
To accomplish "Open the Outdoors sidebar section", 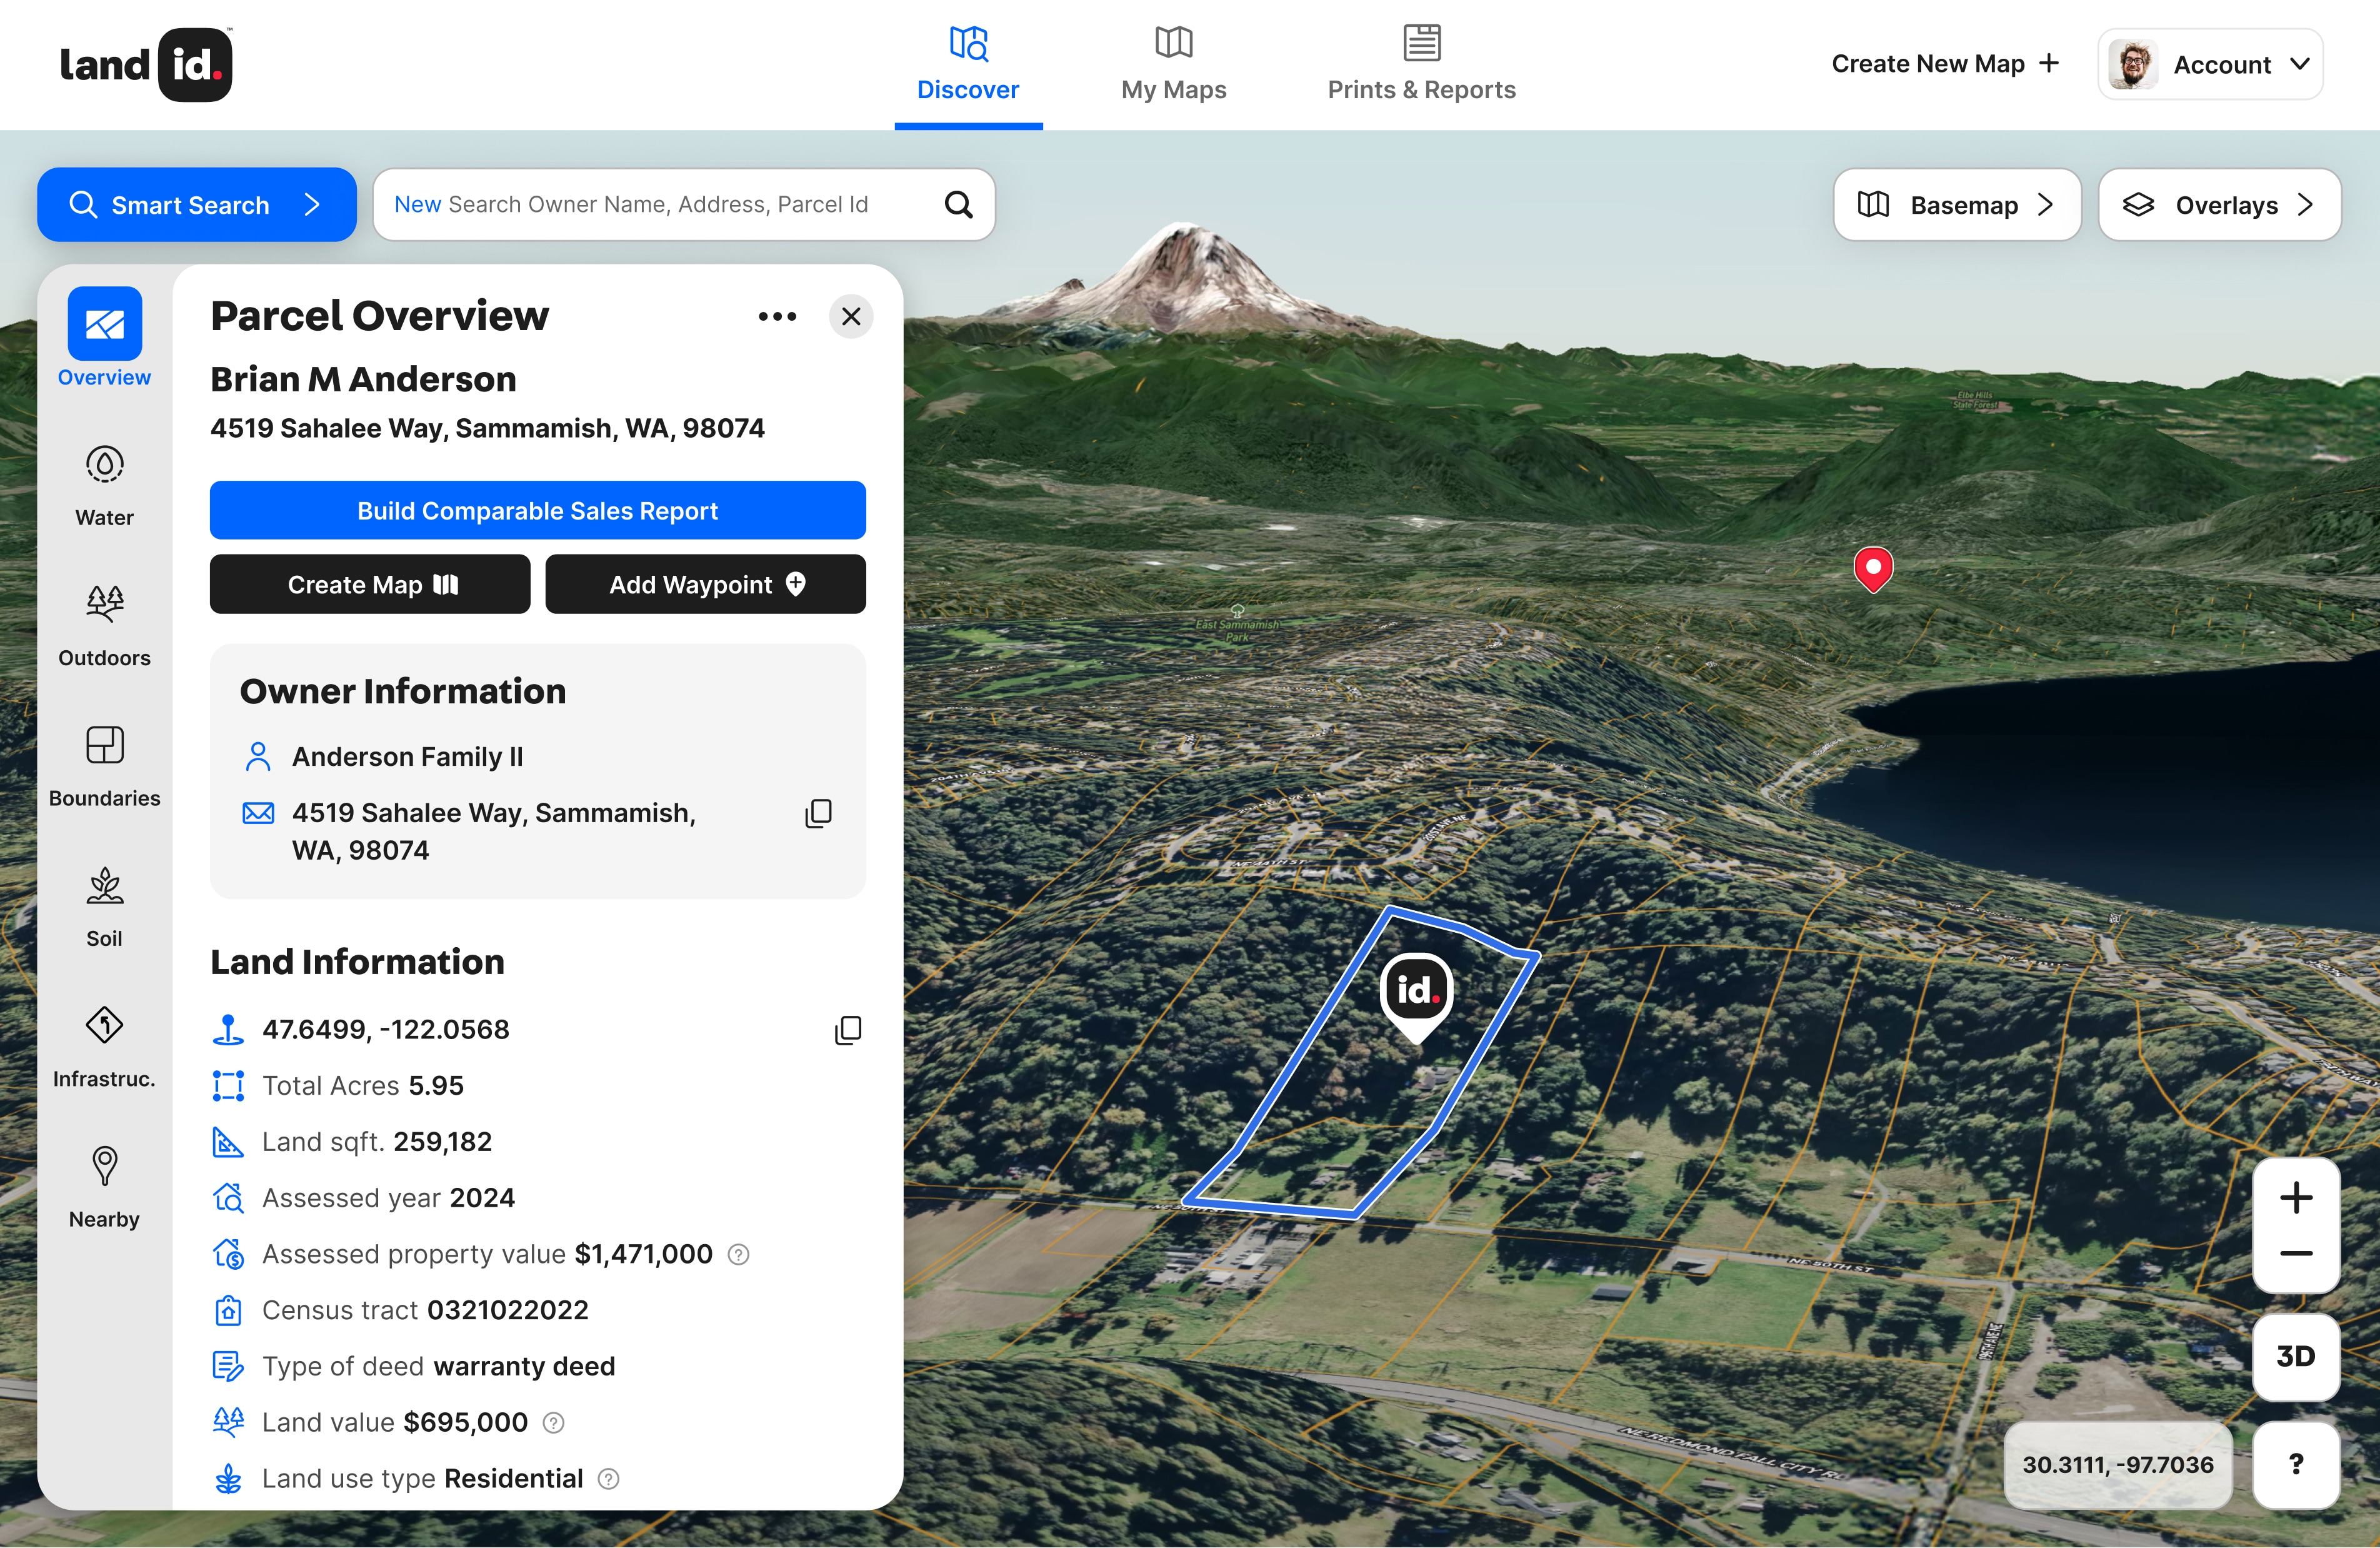I will point(104,625).
